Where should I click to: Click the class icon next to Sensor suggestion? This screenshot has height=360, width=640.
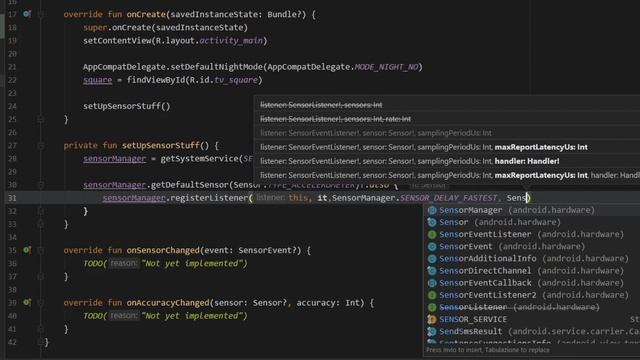tap(432, 222)
